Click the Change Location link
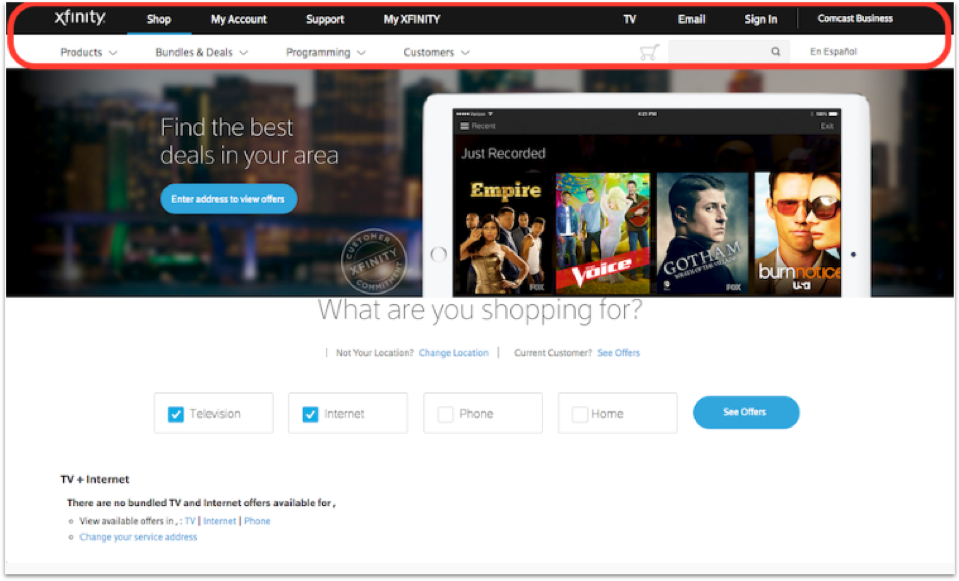 click(x=454, y=353)
